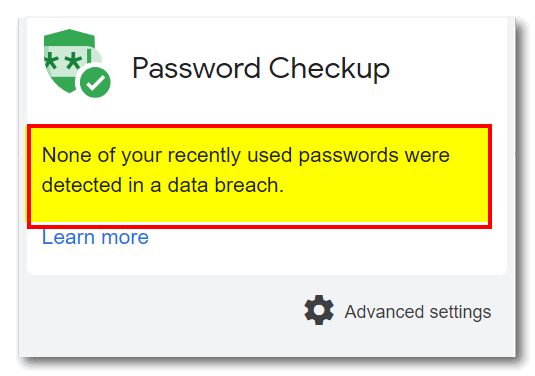Click the green Password Checkup shield icon
This screenshot has height=376, width=535.
click(77, 63)
